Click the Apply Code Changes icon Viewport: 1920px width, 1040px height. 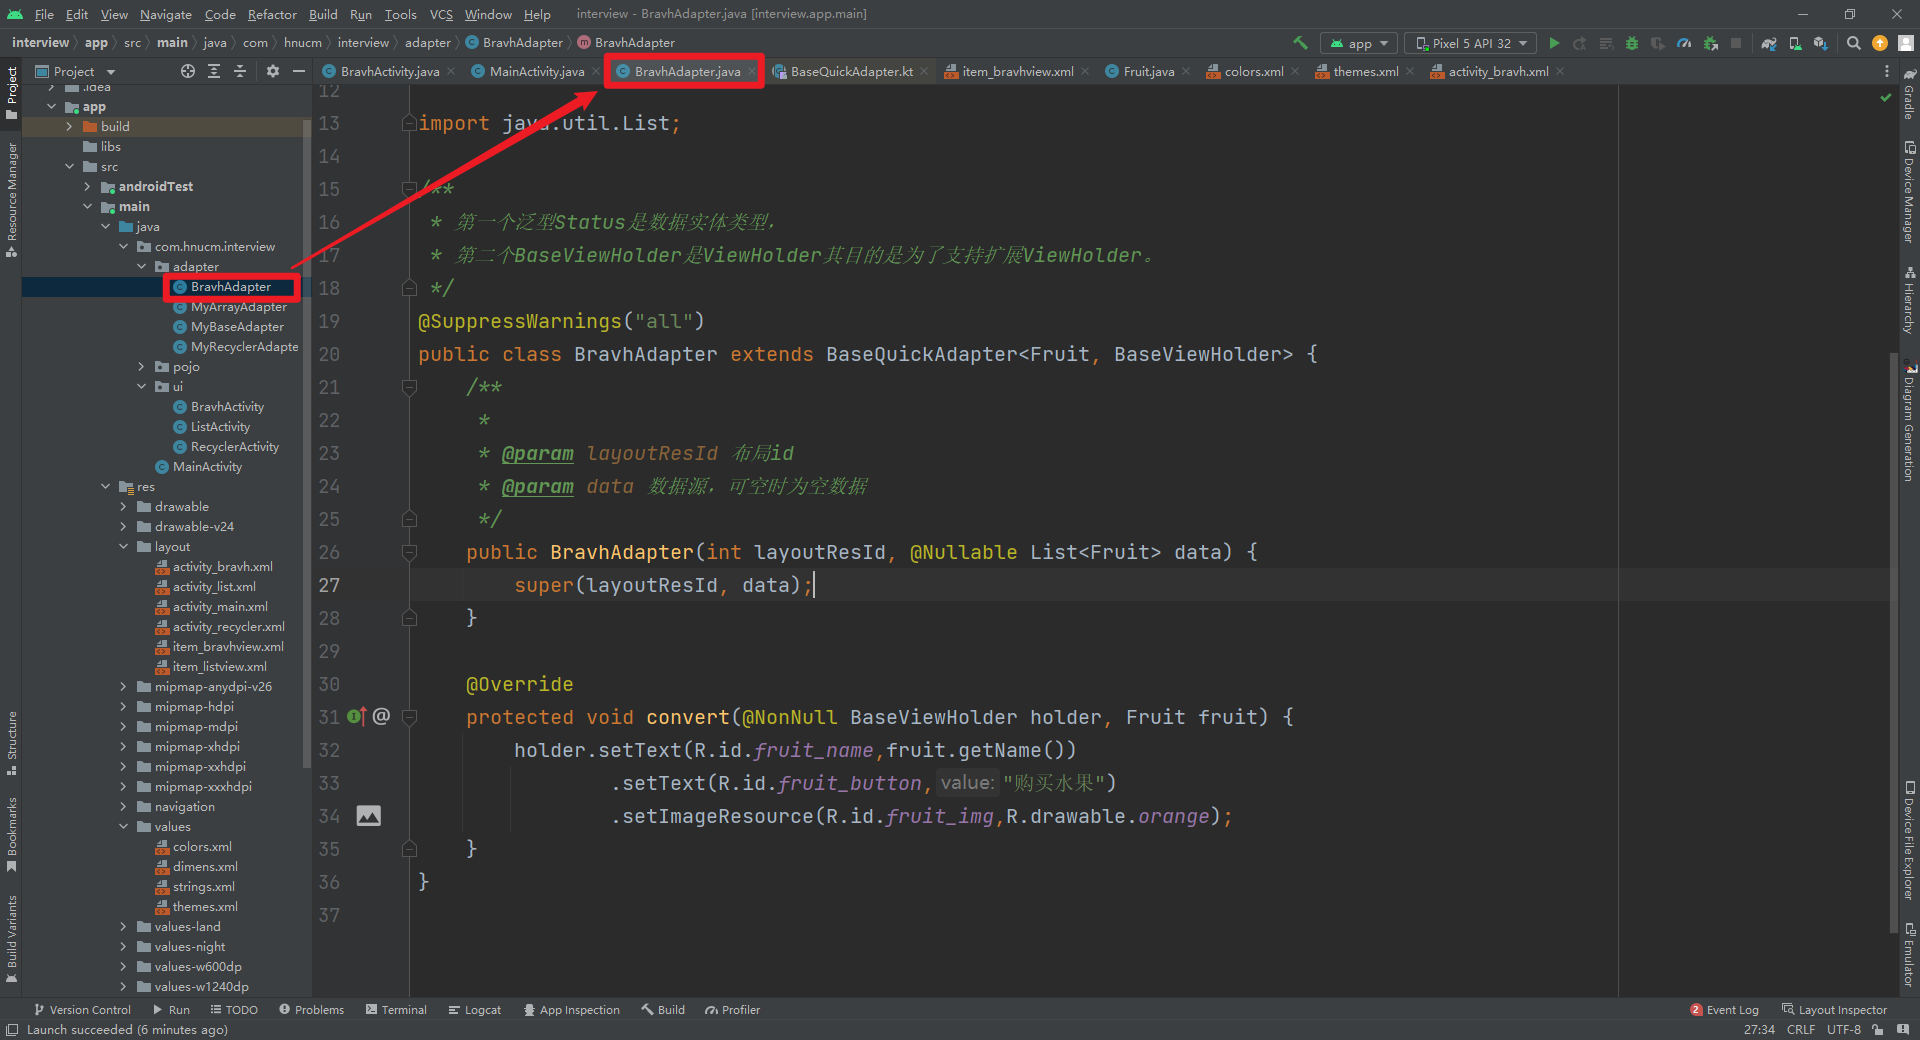pos(1606,43)
